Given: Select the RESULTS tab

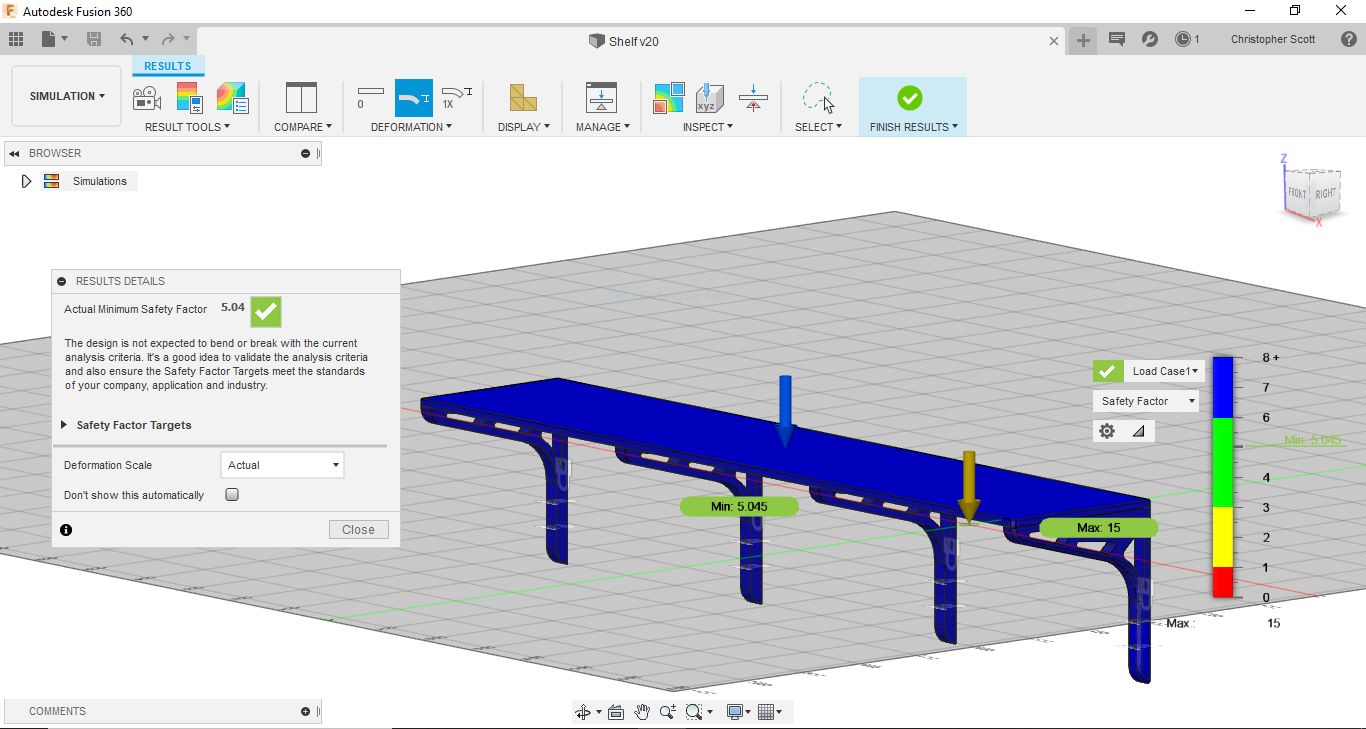Looking at the screenshot, I should 167,66.
